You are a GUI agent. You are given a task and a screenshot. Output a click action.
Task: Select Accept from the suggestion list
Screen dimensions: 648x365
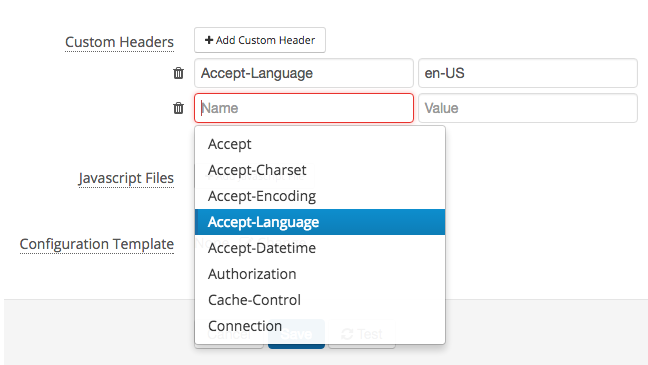(320, 144)
